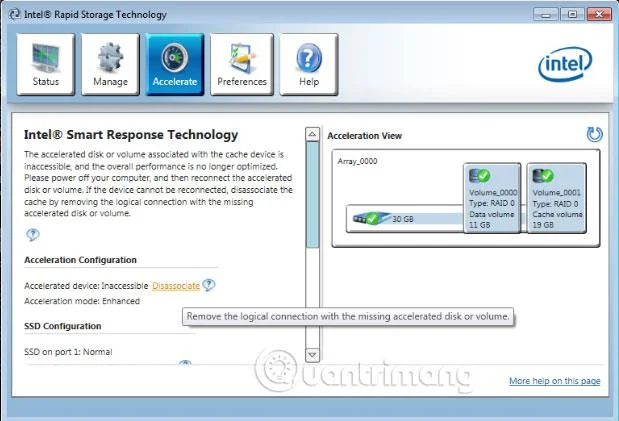Maximize the Intel Rapid Storage window
Image resolution: width=619 pixels, height=421 pixels.
(x=572, y=15)
